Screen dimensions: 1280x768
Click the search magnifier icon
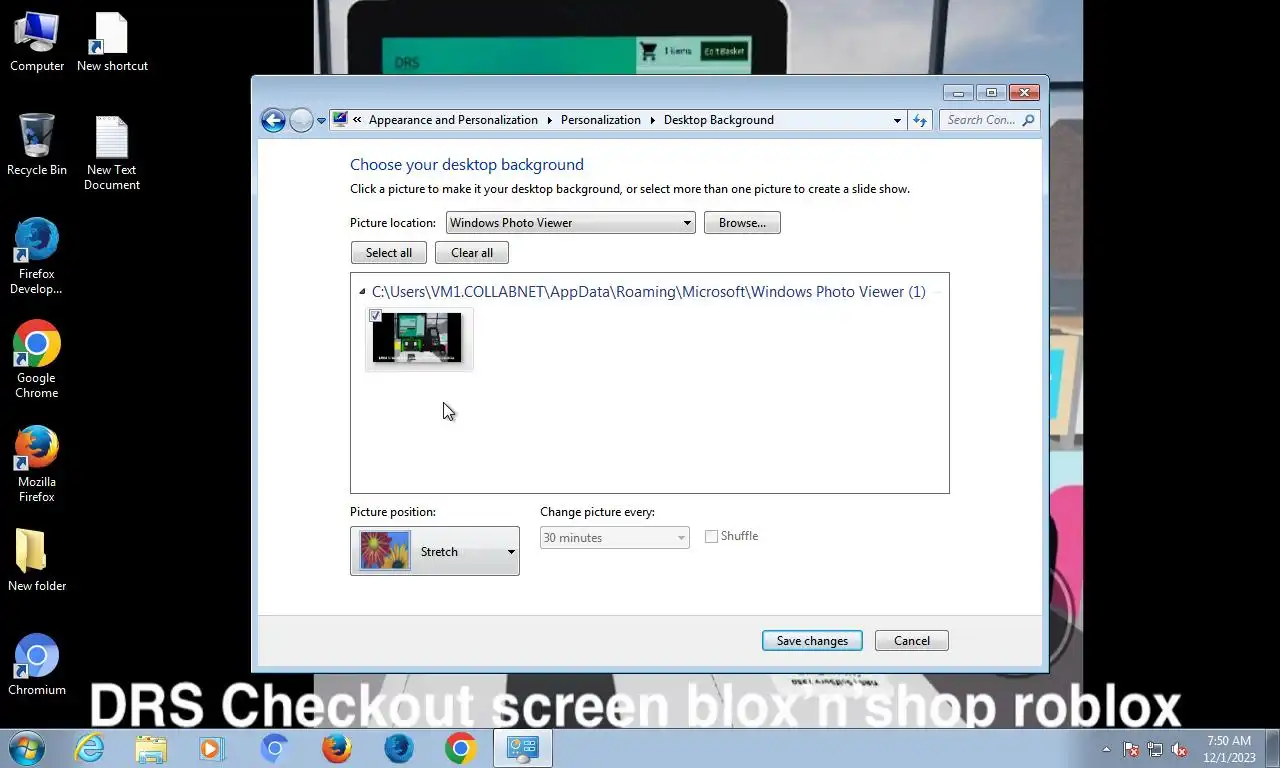click(x=1029, y=120)
